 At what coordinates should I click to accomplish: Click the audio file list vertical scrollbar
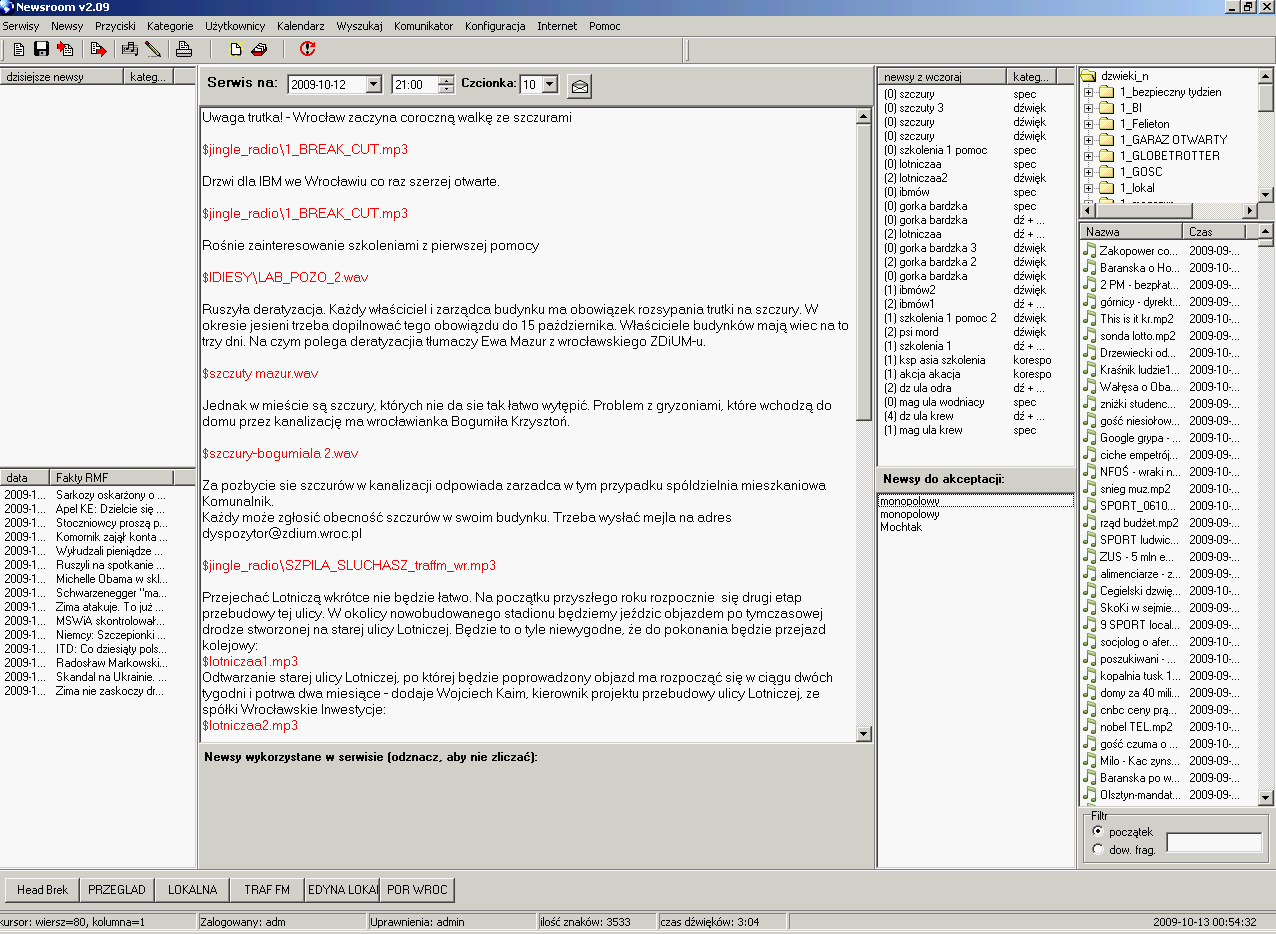(x=1266, y=515)
